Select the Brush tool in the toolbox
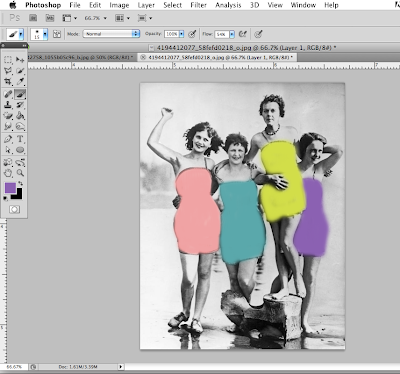The width and height of the screenshot is (400, 374). [20, 94]
